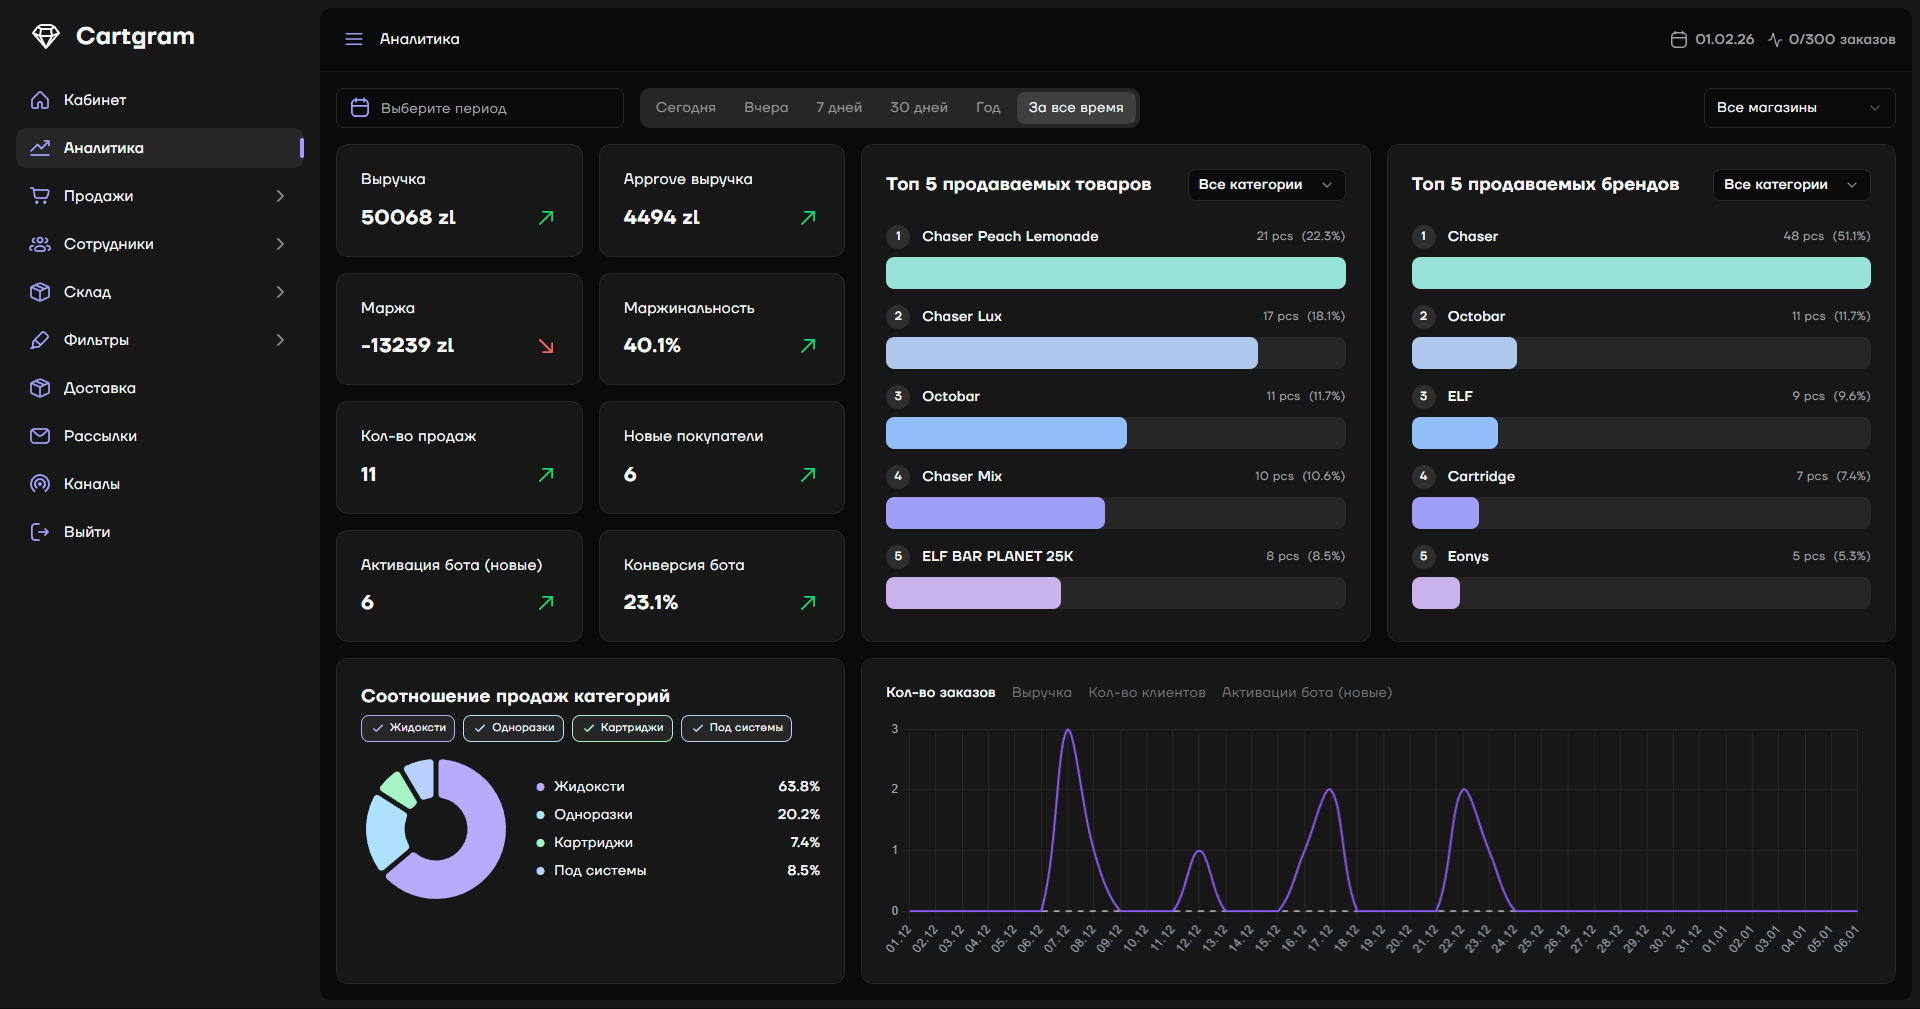
Task: Click the Продажи shopping cart icon
Action: click(x=40, y=196)
